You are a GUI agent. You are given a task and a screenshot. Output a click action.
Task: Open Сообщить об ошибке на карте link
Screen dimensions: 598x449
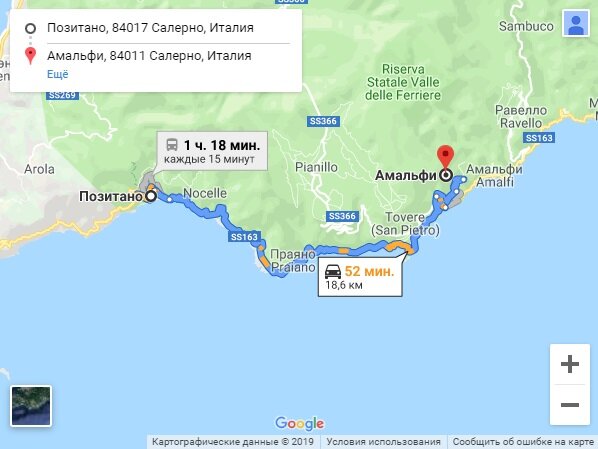[x=523, y=442]
